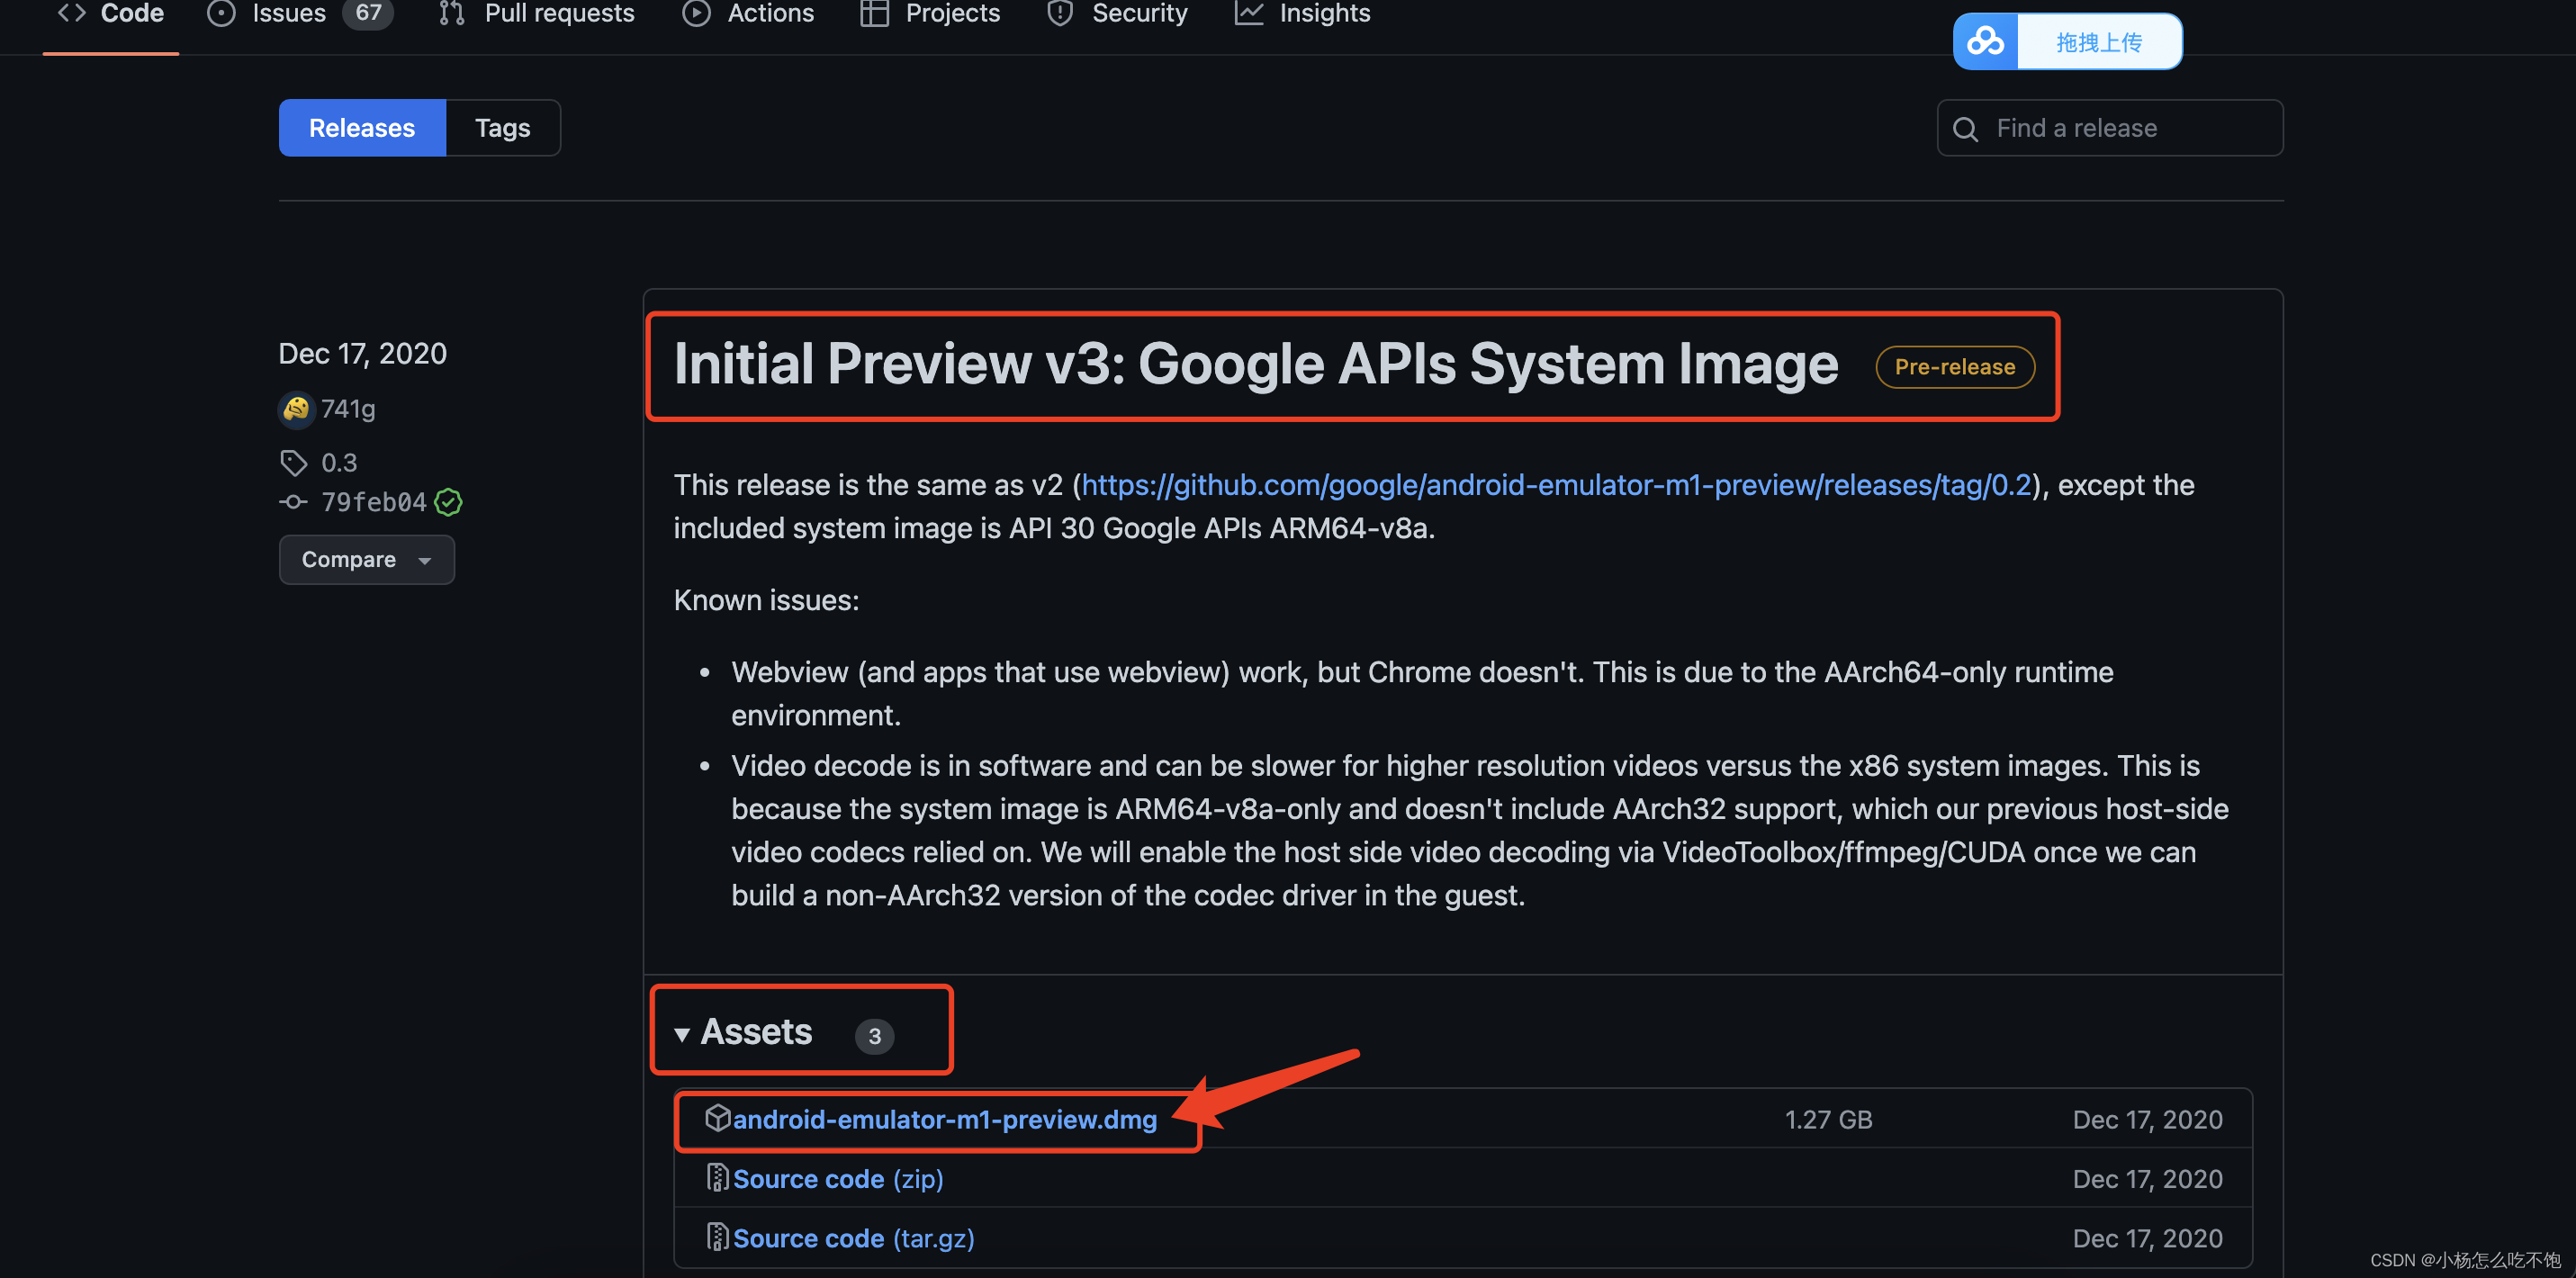Download android-emulator-m1-preview.dmg
Screen dimensions: 2576x1278
[x=944, y=1120]
